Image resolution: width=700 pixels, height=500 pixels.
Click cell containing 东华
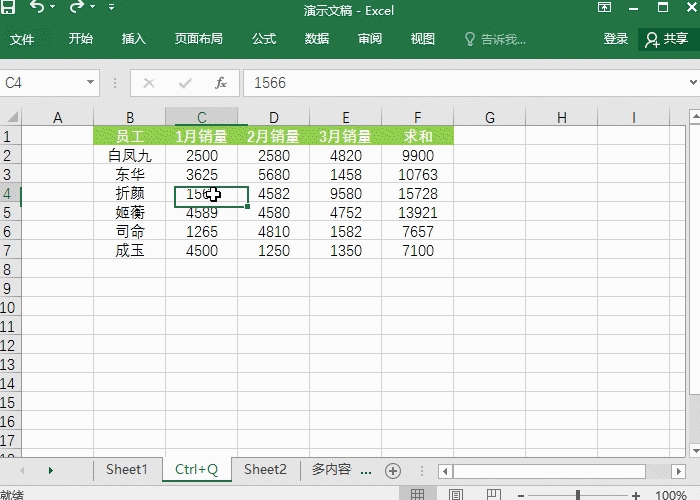click(x=129, y=175)
